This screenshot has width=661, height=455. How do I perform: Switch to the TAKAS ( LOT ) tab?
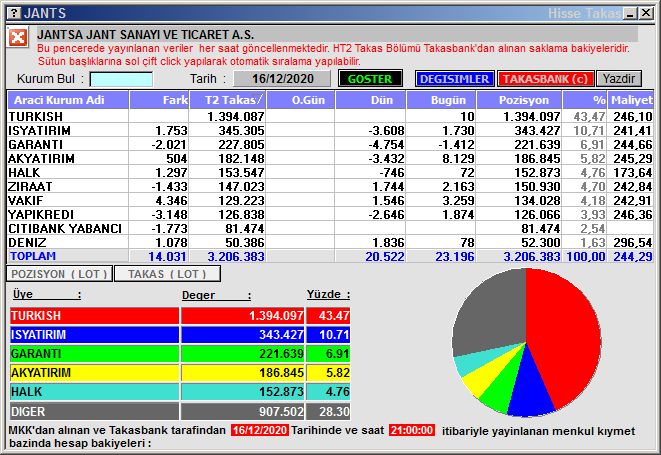point(167,274)
